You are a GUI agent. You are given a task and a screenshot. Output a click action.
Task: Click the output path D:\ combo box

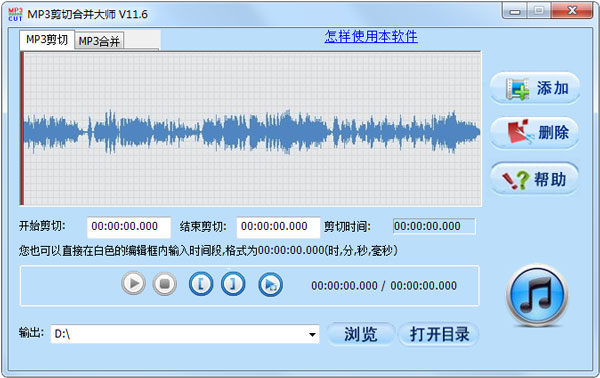pyautogui.click(x=185, y=334)
